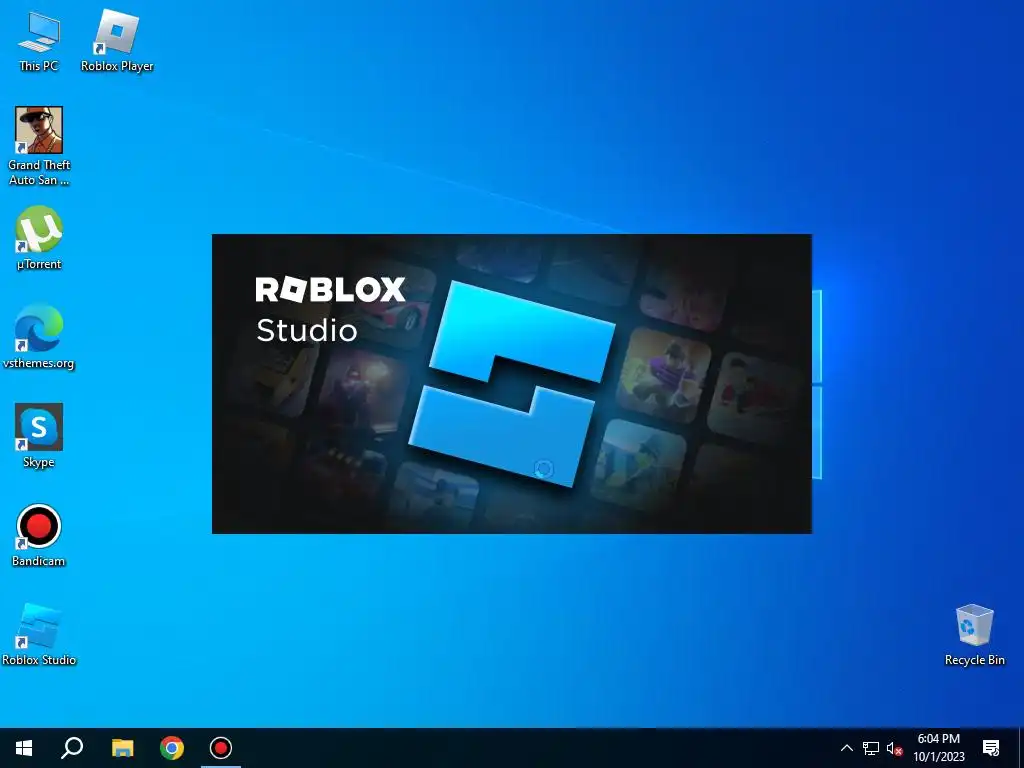Image resolution: width=1024 pixels, height=768 pixels.
Task: Select the µTorrent desktop shortcut
Action: click(39, 238)
